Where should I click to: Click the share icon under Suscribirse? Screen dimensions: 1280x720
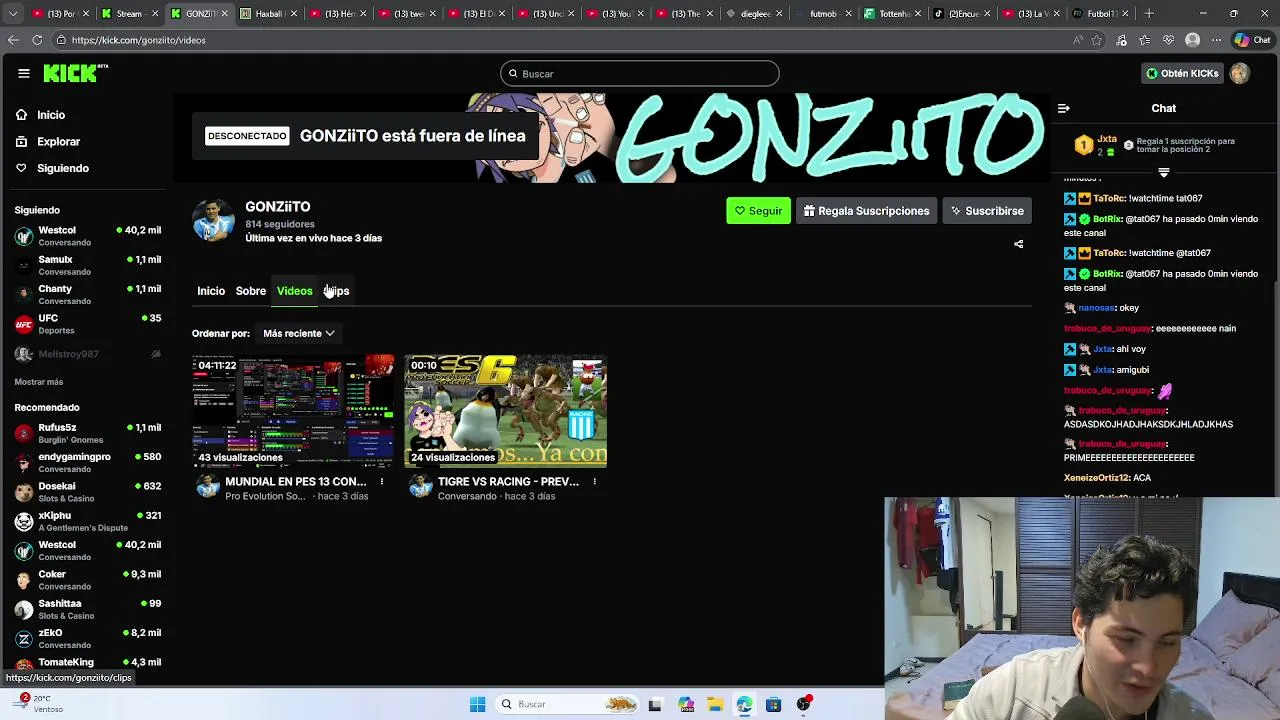[x=1019, y=244]
